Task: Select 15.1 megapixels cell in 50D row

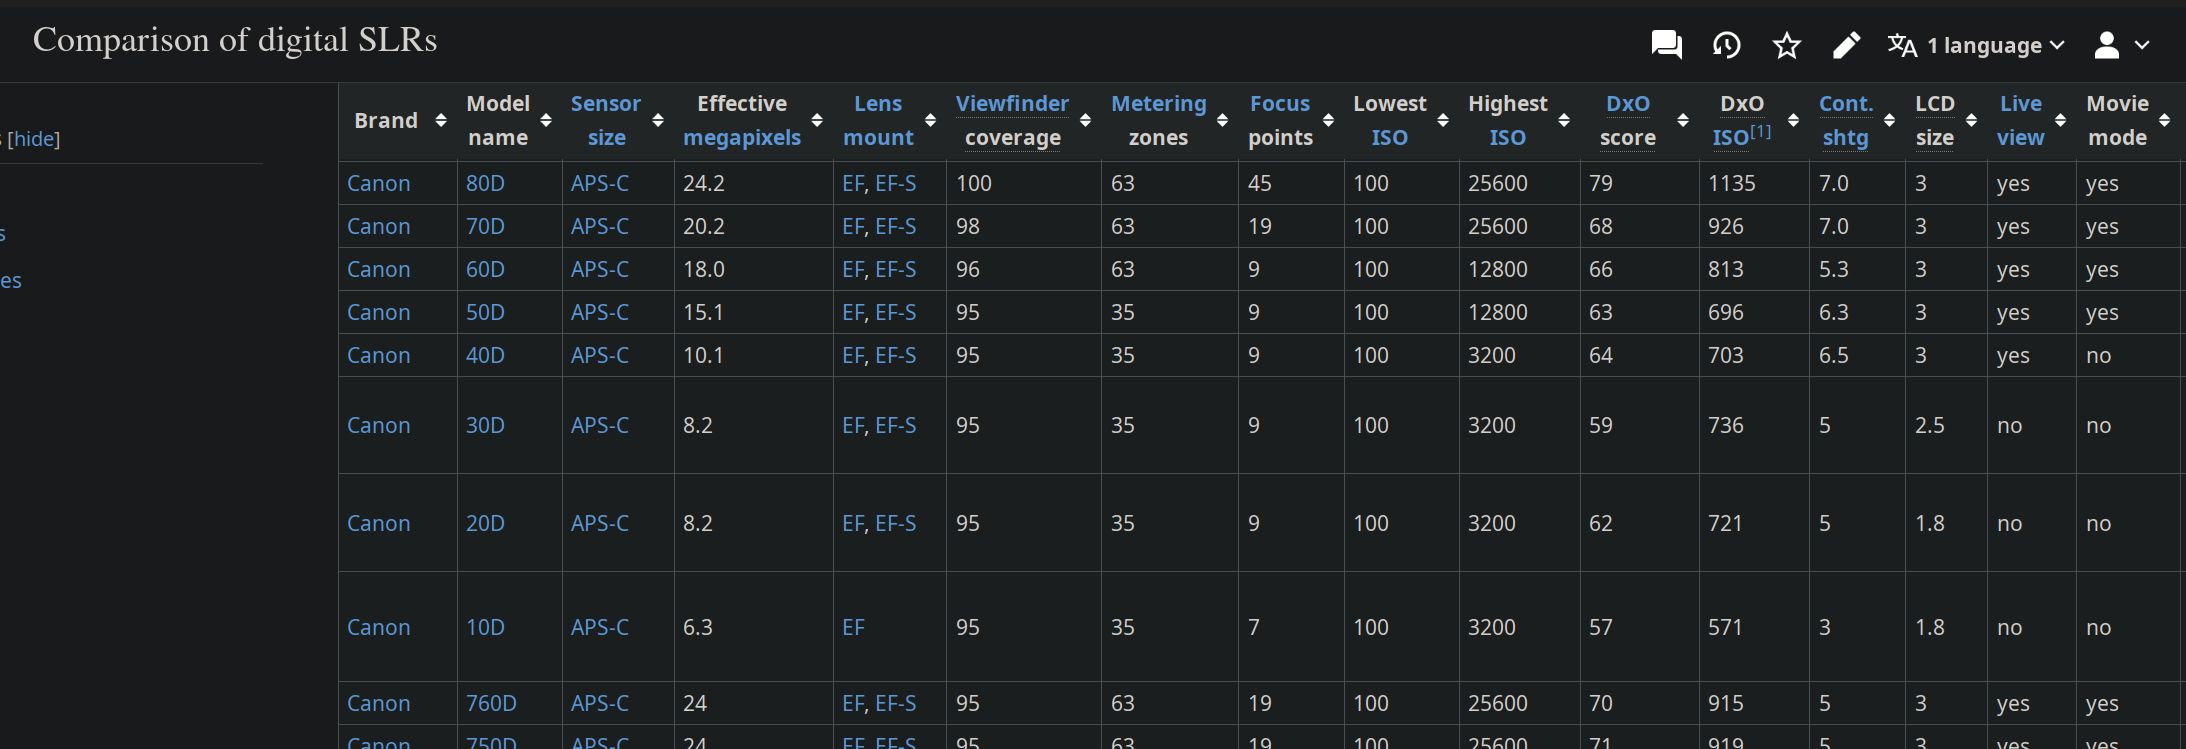Action: (754, 312)
